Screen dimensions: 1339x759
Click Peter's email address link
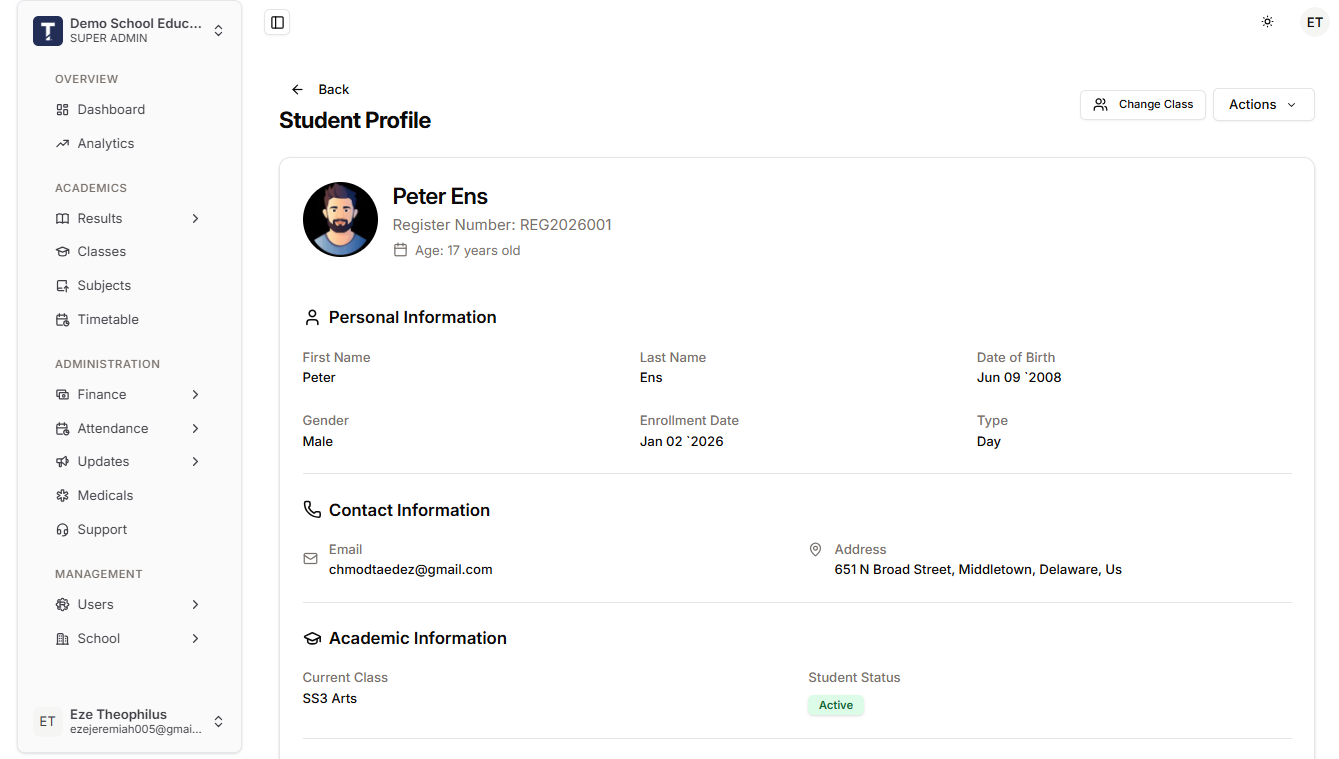[x=410, y=569]
